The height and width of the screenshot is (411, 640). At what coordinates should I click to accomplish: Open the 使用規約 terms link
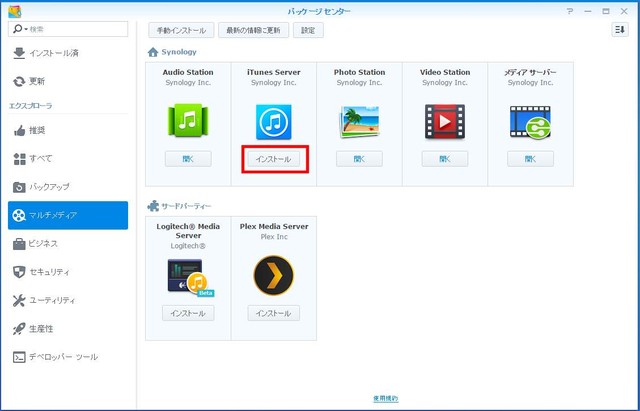[x=385, y=398]
